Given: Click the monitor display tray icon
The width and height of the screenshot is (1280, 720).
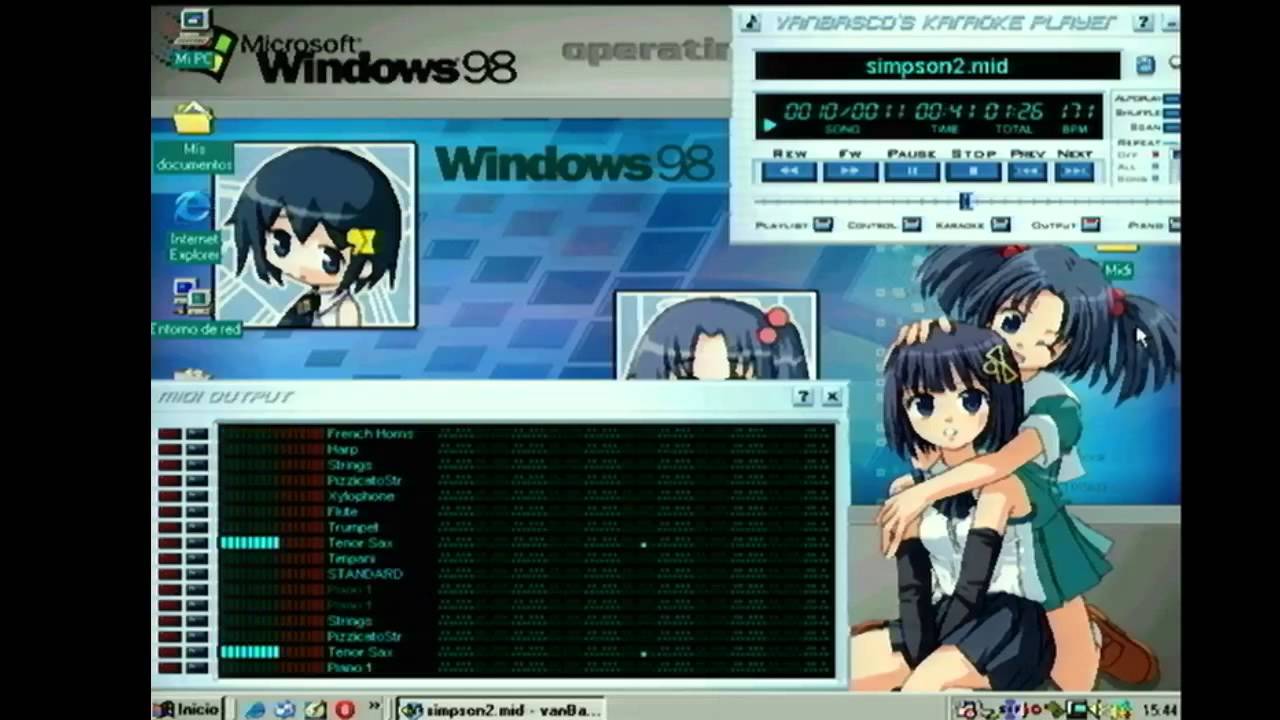Looking at the screenshot, I should coord(1079,709).
